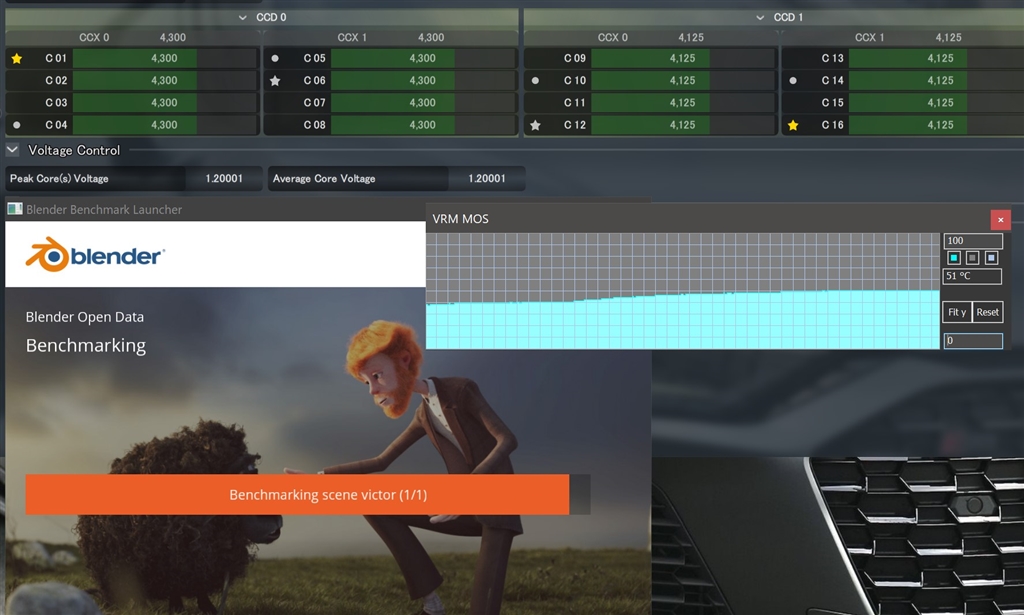Click the gold star beside core C 16
The height and width of the screenshot is (615, 1024).
[x=793, y=125]
